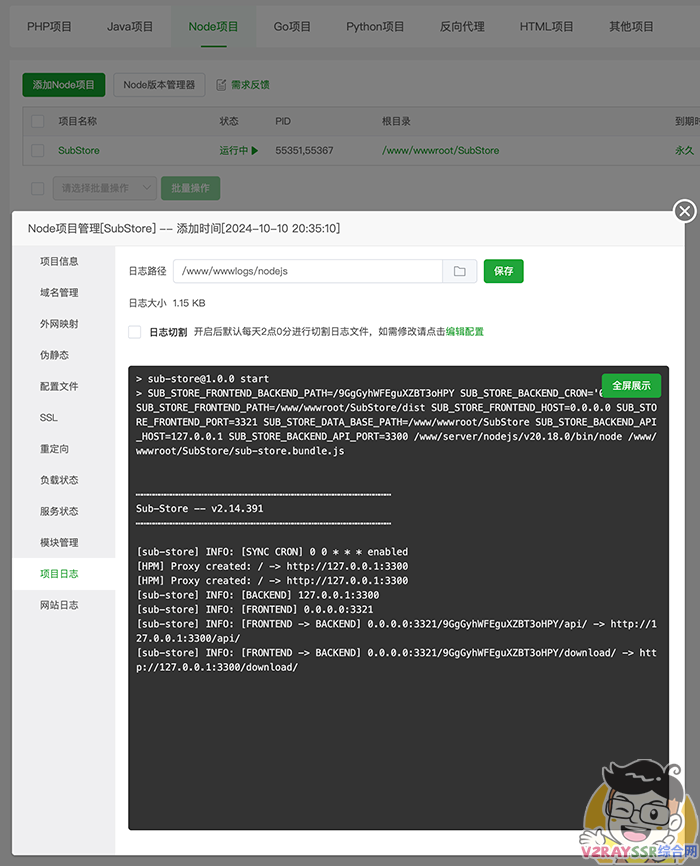The image size is (700, 866).
Task: Open the Node版本管理器
Action: [159, 85]
